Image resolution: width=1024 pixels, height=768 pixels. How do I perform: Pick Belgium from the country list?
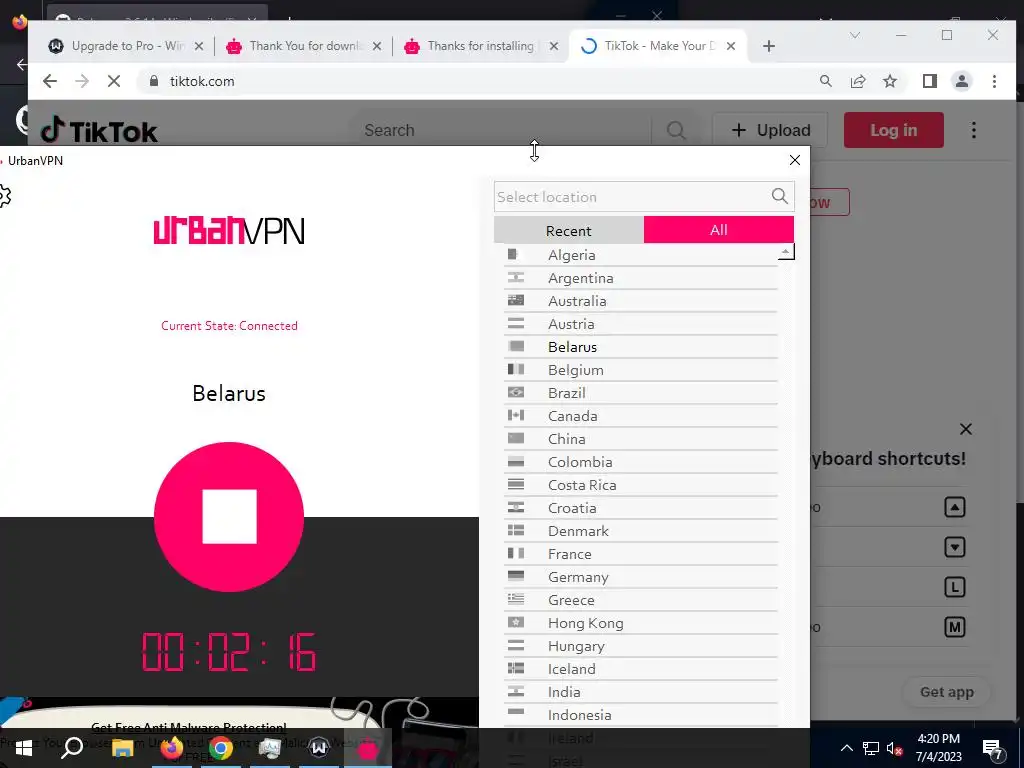[x=641, y=370]
